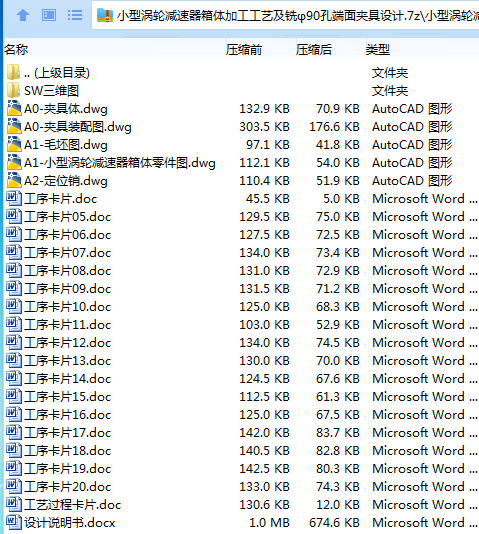
Task: Click the 45.5 KB size value
Action: [268, 199]
